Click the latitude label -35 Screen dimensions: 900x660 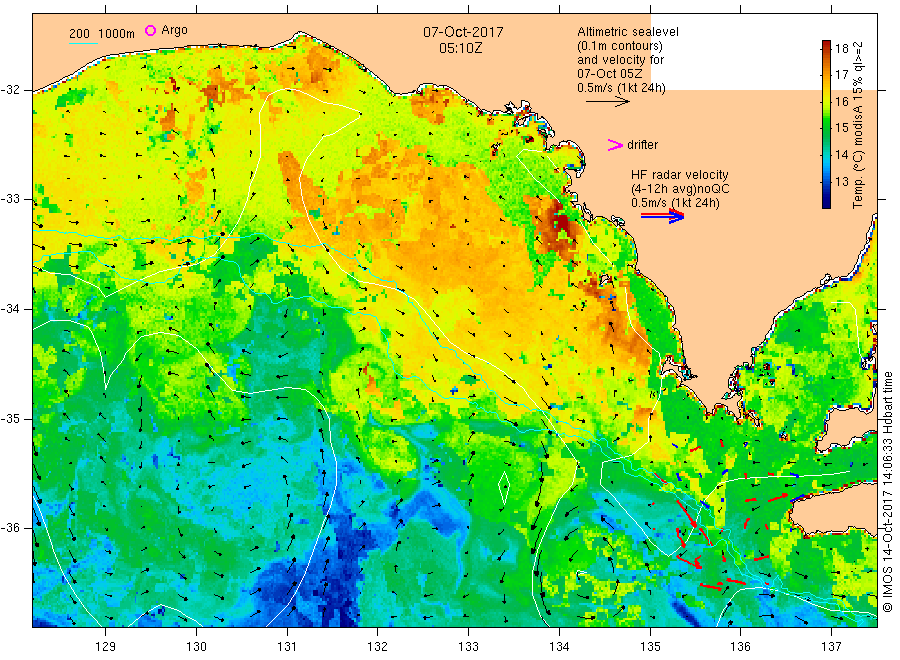coord(11,418)
